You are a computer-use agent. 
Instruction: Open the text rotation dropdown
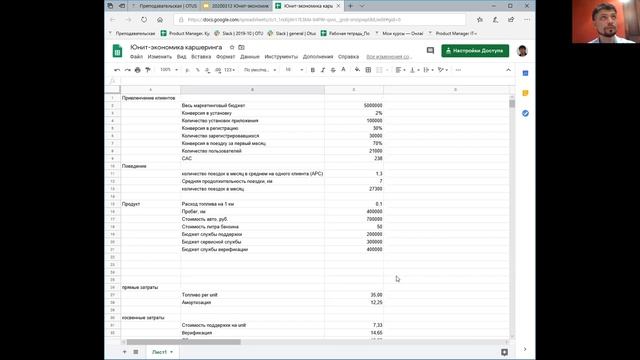(442, 70)
